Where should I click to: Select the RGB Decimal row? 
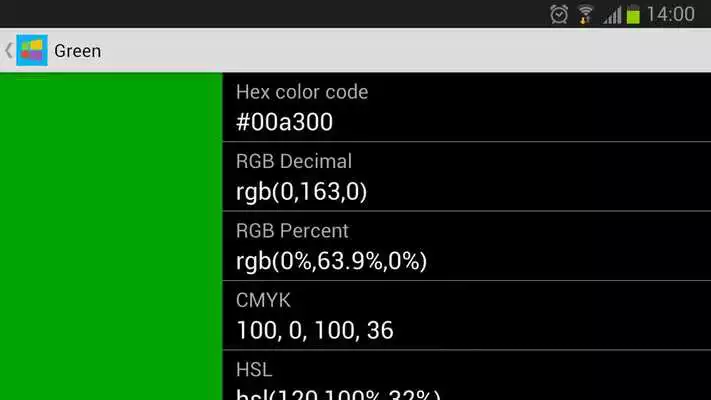click(x=467, y=176)
